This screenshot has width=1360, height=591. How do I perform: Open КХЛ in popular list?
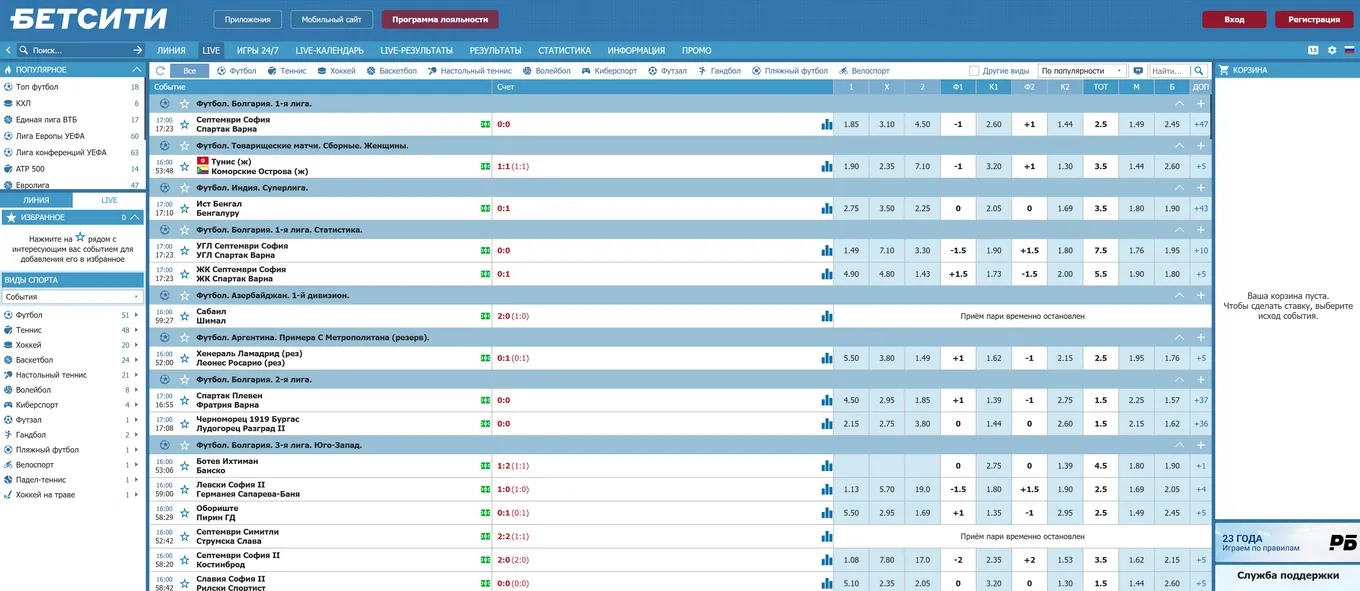tap(72, 103)
